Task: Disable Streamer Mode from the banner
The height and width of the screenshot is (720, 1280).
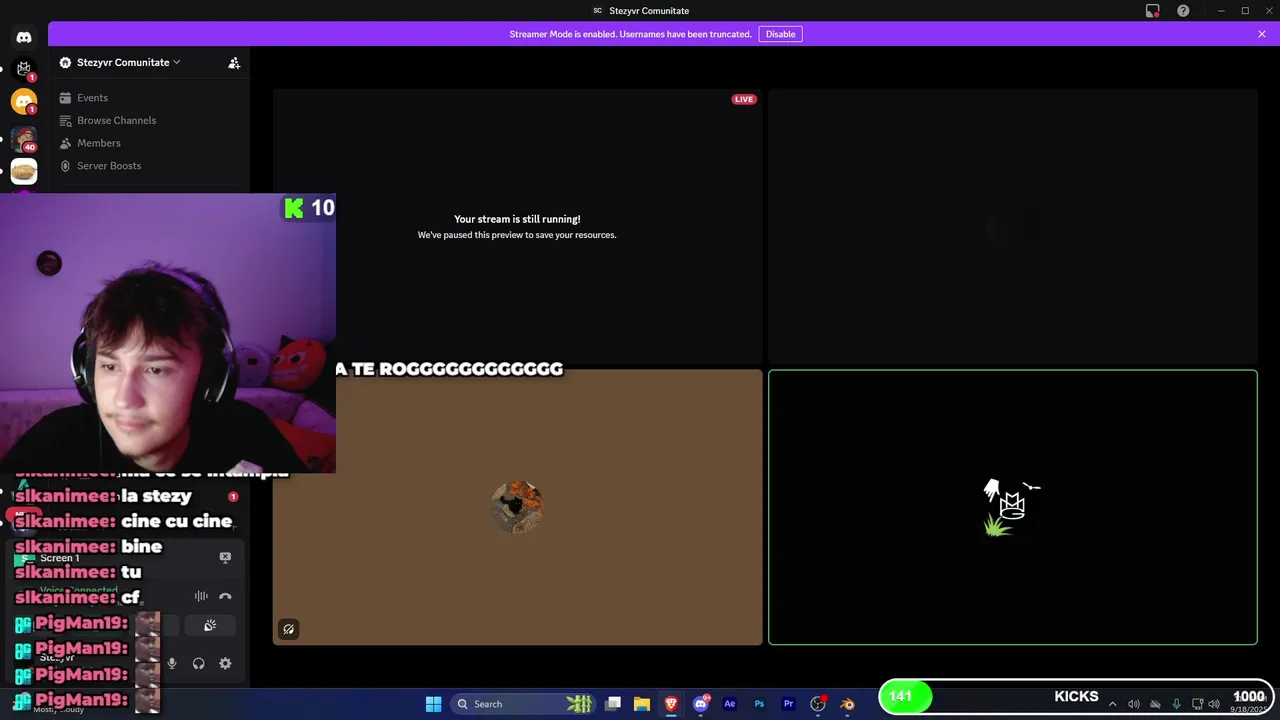Action: tap(780, 34)
